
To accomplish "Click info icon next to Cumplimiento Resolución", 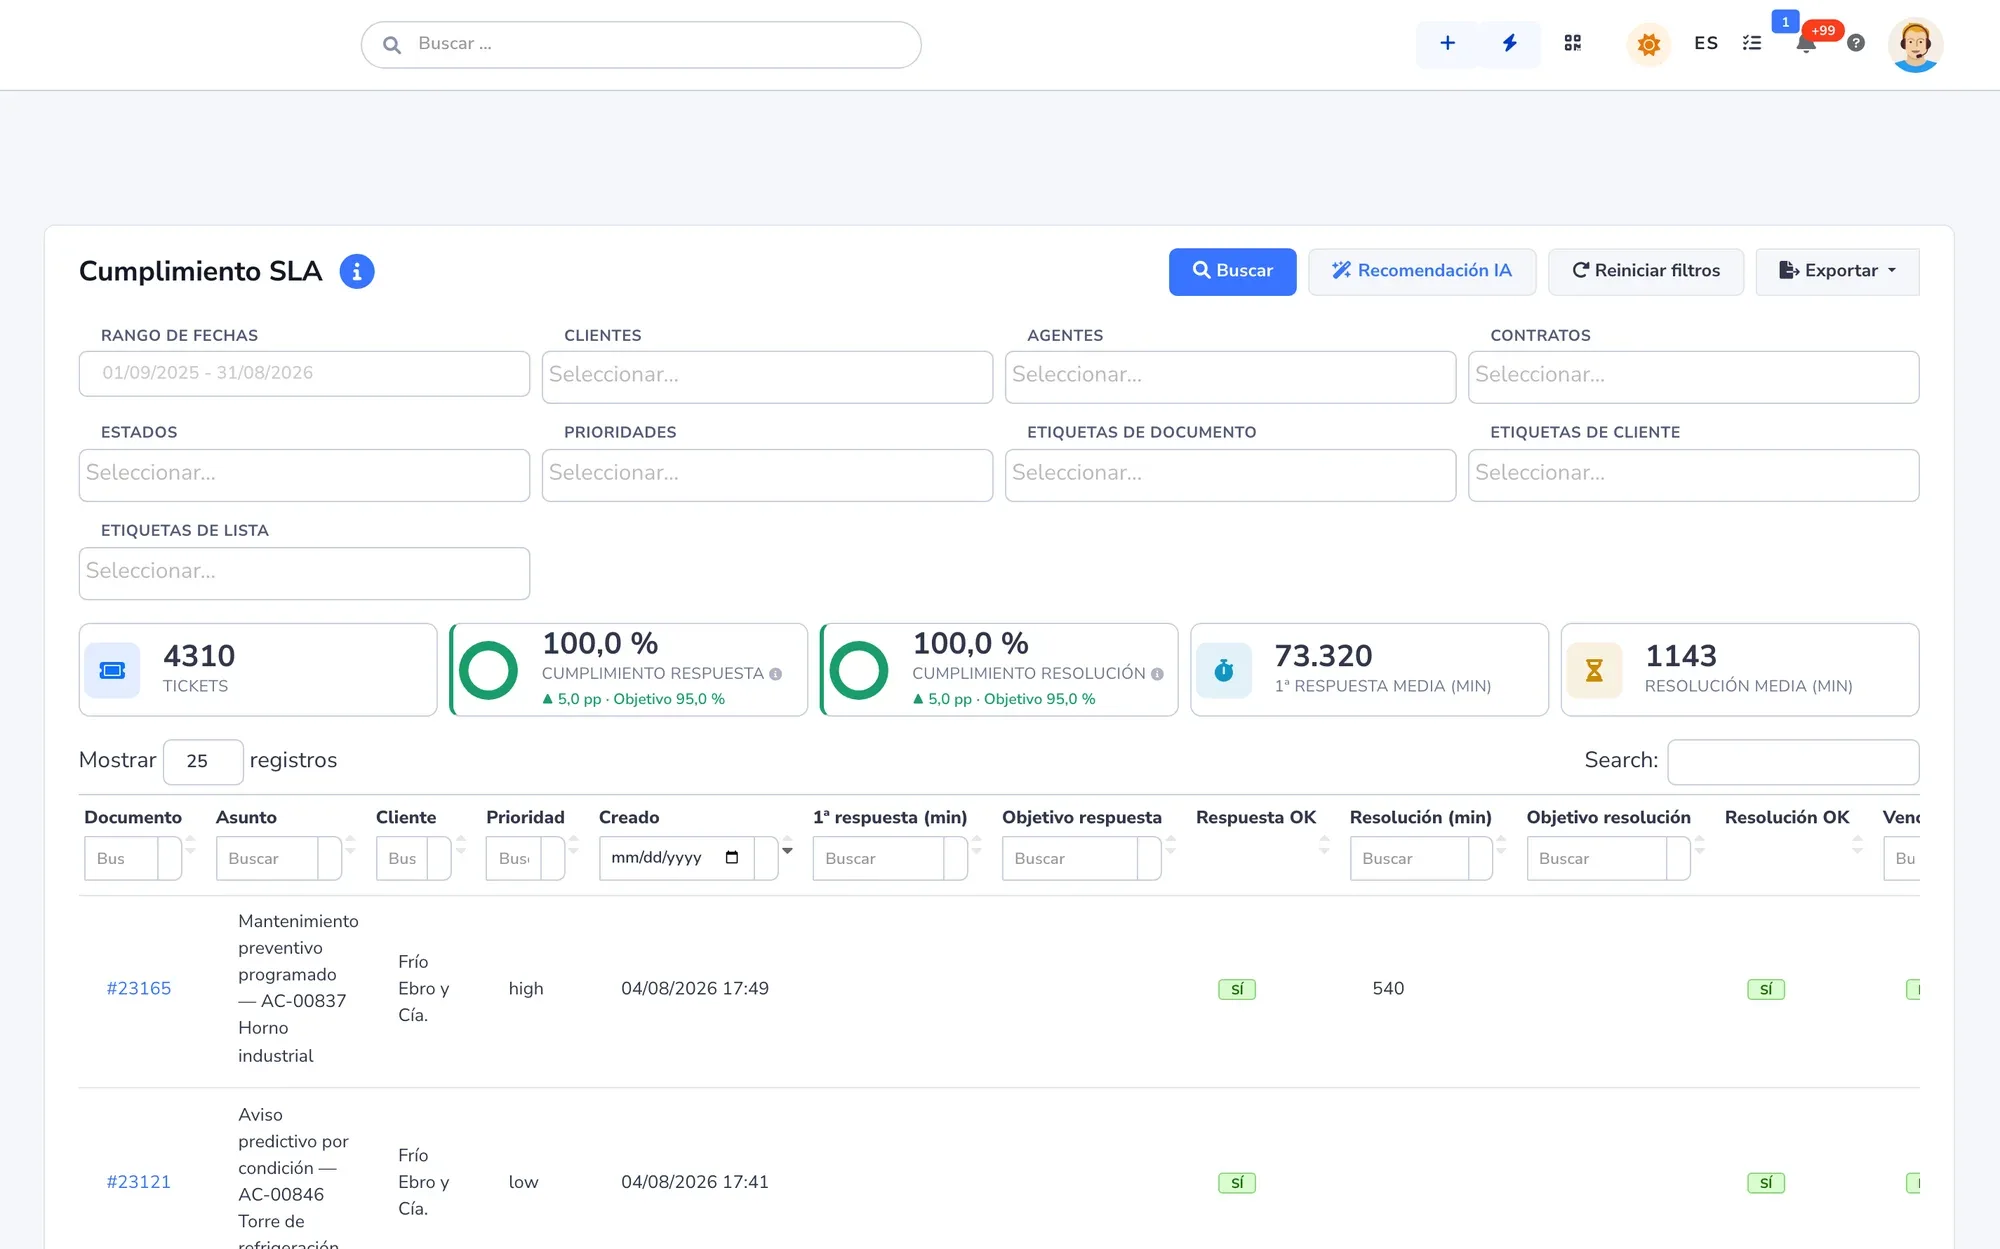I will [1157, 674].
